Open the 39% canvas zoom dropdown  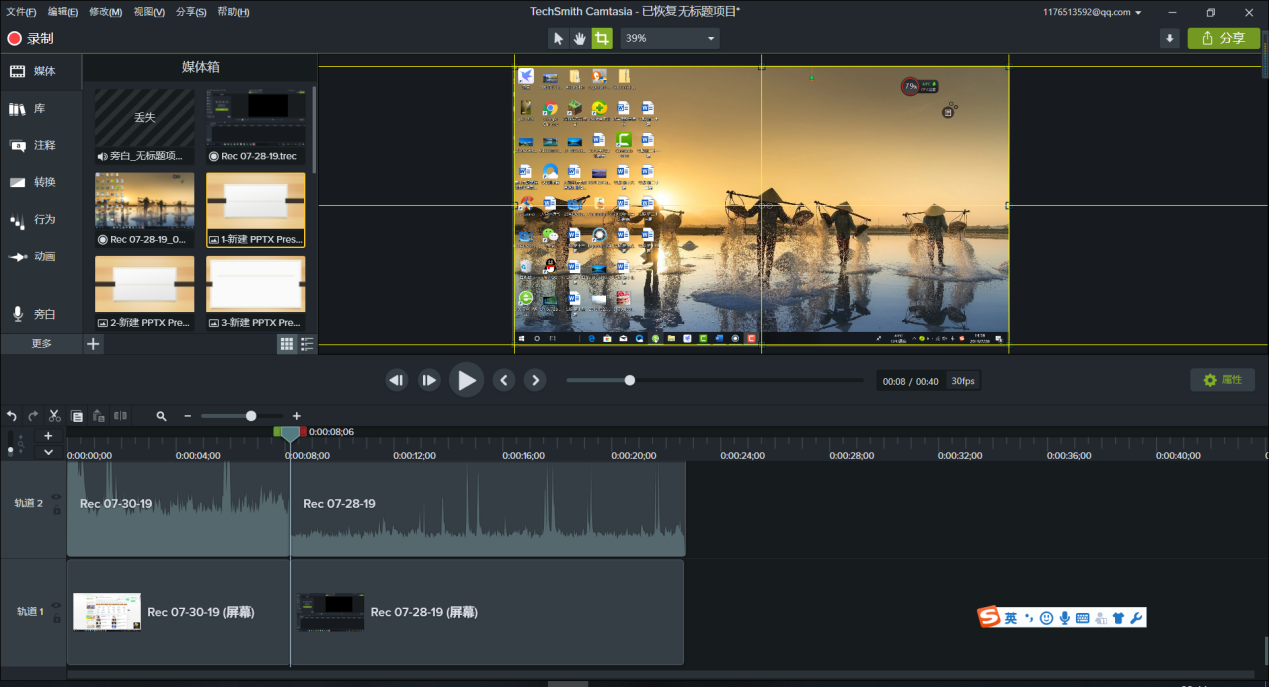pyautogui.click(x=670, y=39)
